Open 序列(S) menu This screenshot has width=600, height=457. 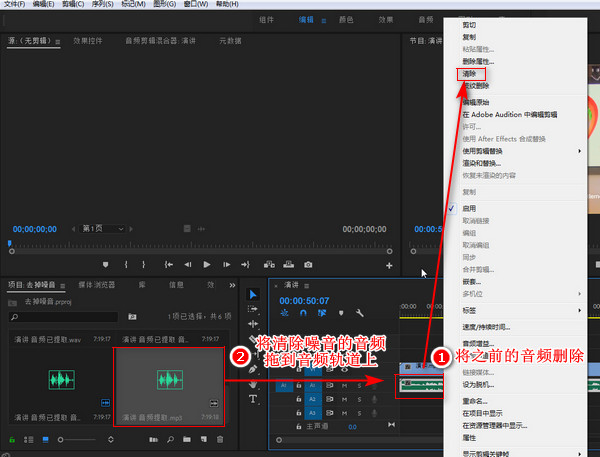(103, 4)
